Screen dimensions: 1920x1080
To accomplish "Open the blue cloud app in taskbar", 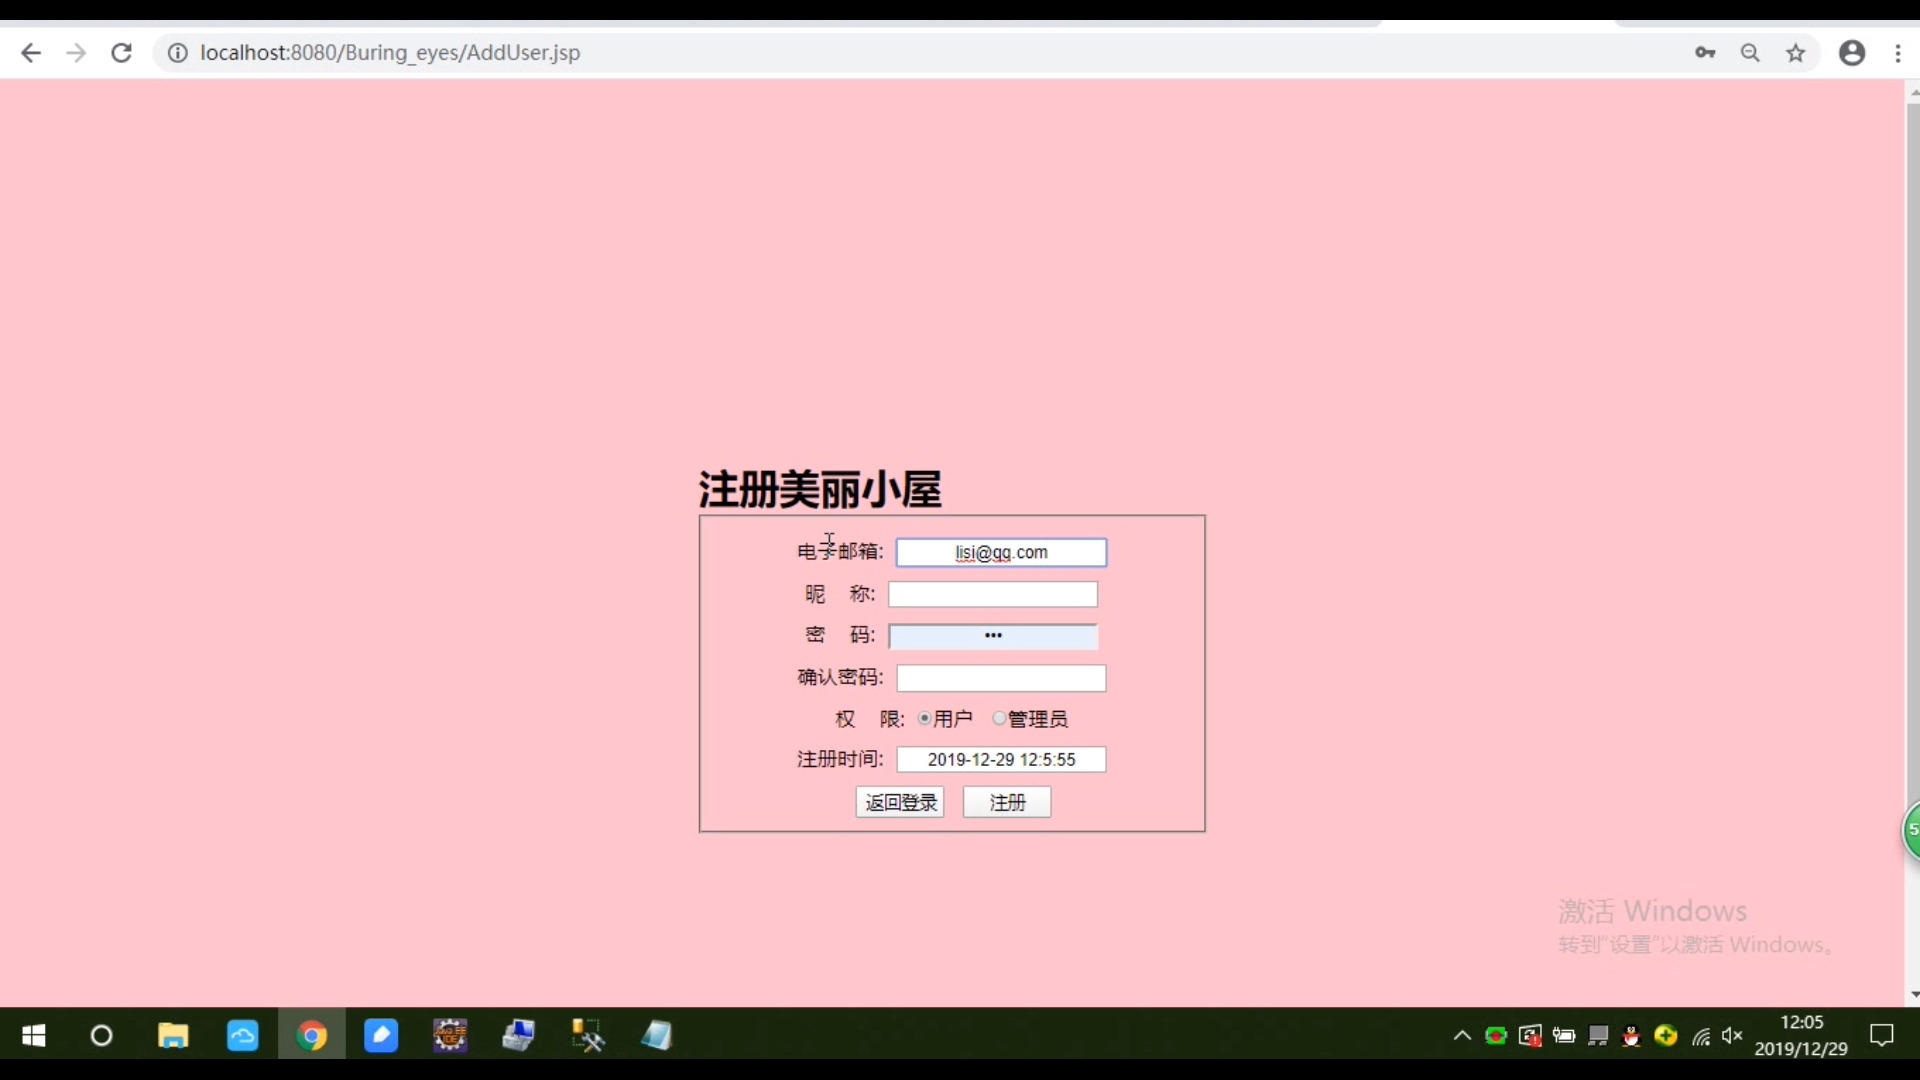I will pos(242,1036).
